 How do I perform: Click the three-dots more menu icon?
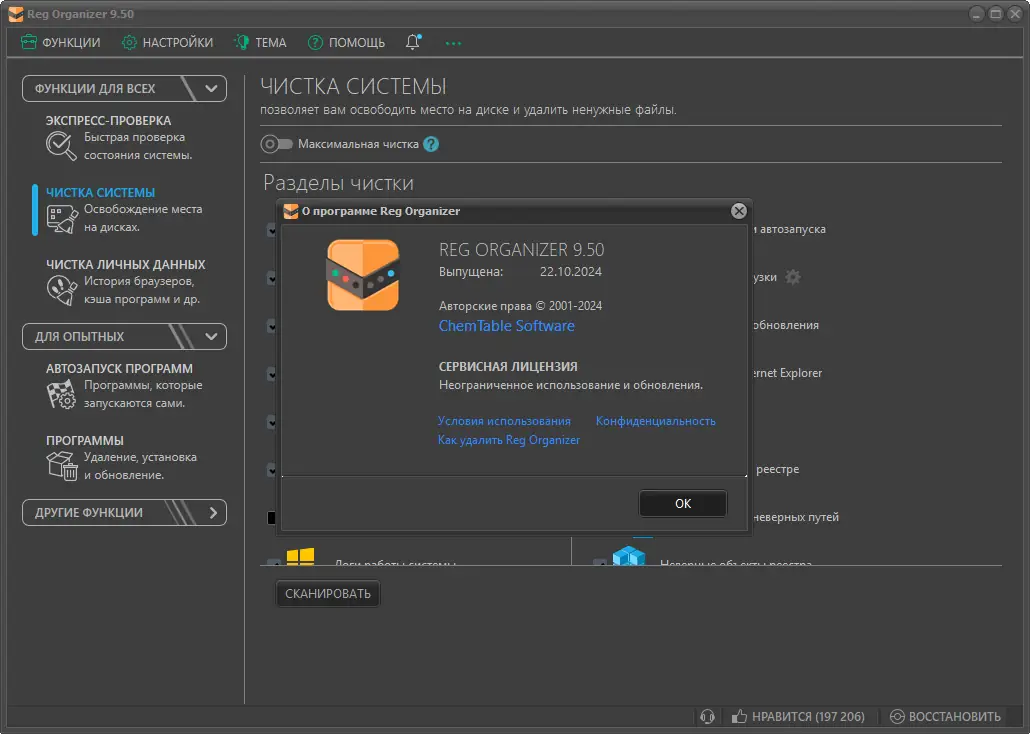click(453, 43)
